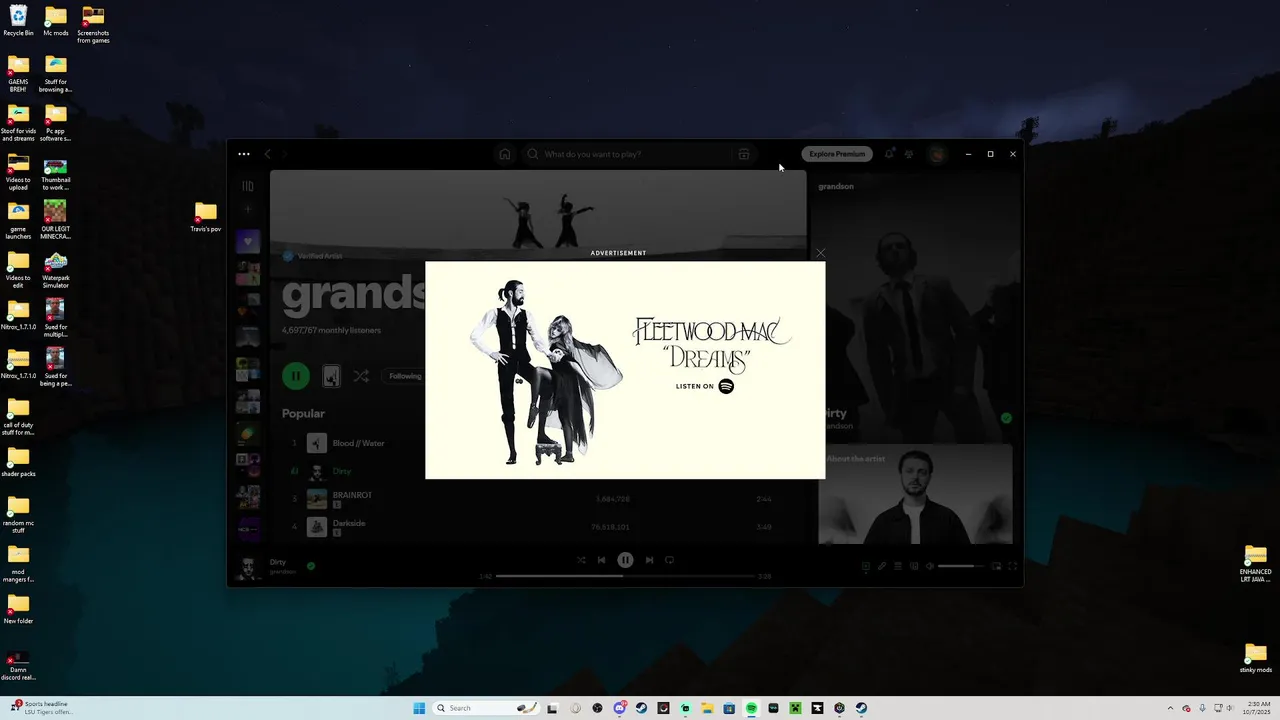Image resolution: width=1280 pixels, height=720 pixels.
Task: Enter full screen from player bar
Action: (1012, 566)
